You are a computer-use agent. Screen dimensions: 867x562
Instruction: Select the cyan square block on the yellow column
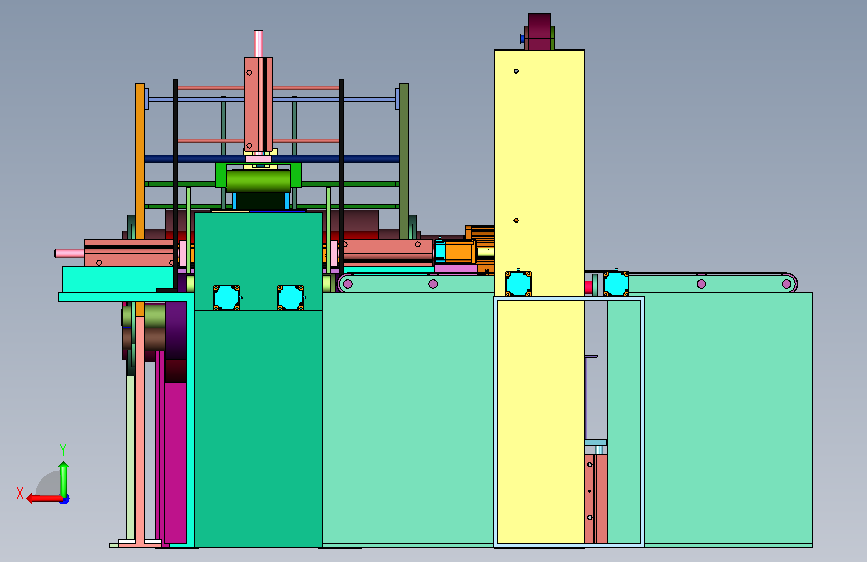click(x=518, y=284)
